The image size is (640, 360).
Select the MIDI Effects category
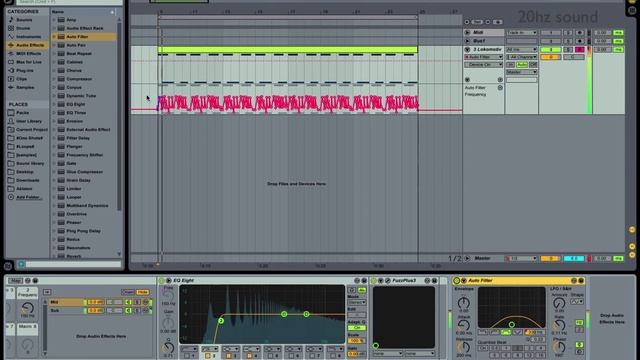(29, 53)
